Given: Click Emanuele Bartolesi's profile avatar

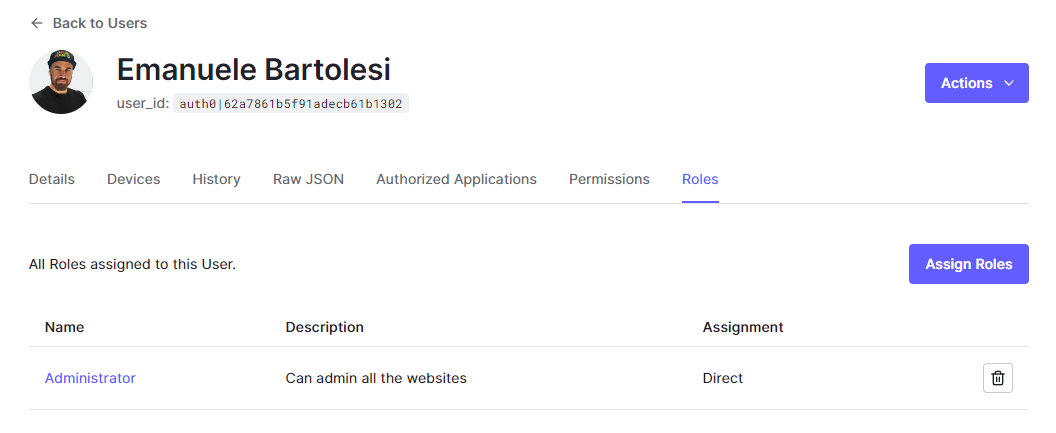Looking at the screenshot, I should coord(61,82).
